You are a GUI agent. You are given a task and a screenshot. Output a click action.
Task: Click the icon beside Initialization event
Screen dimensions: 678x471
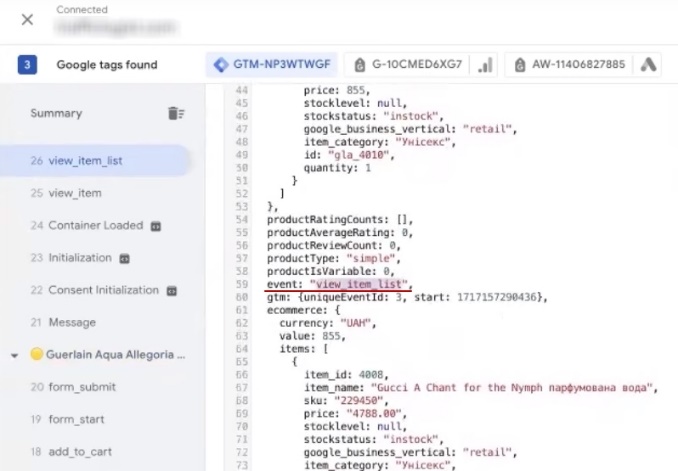coord(124,258)
